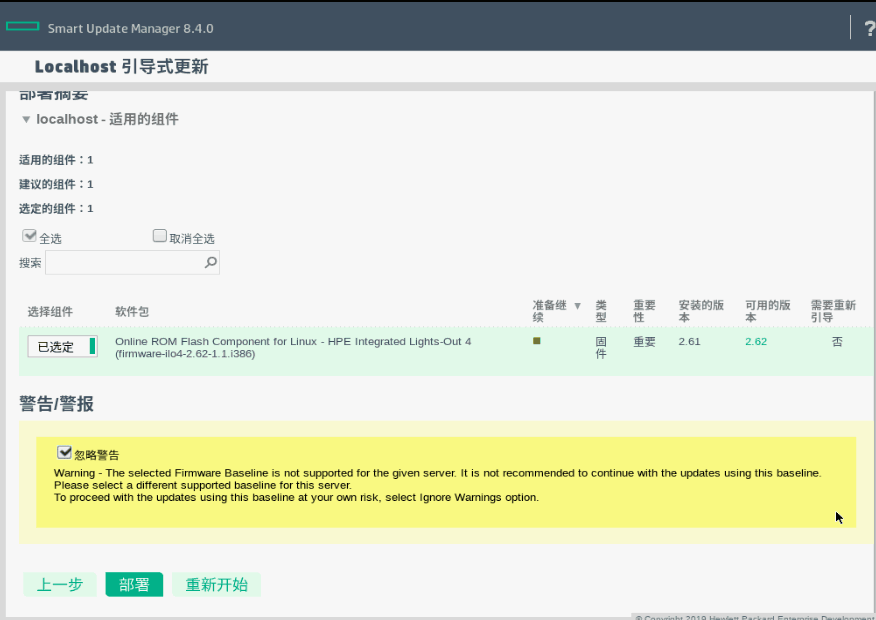This screenshot has height=620, width=876.
Task: Click the 软件包 column header
Action: (132, 312)
